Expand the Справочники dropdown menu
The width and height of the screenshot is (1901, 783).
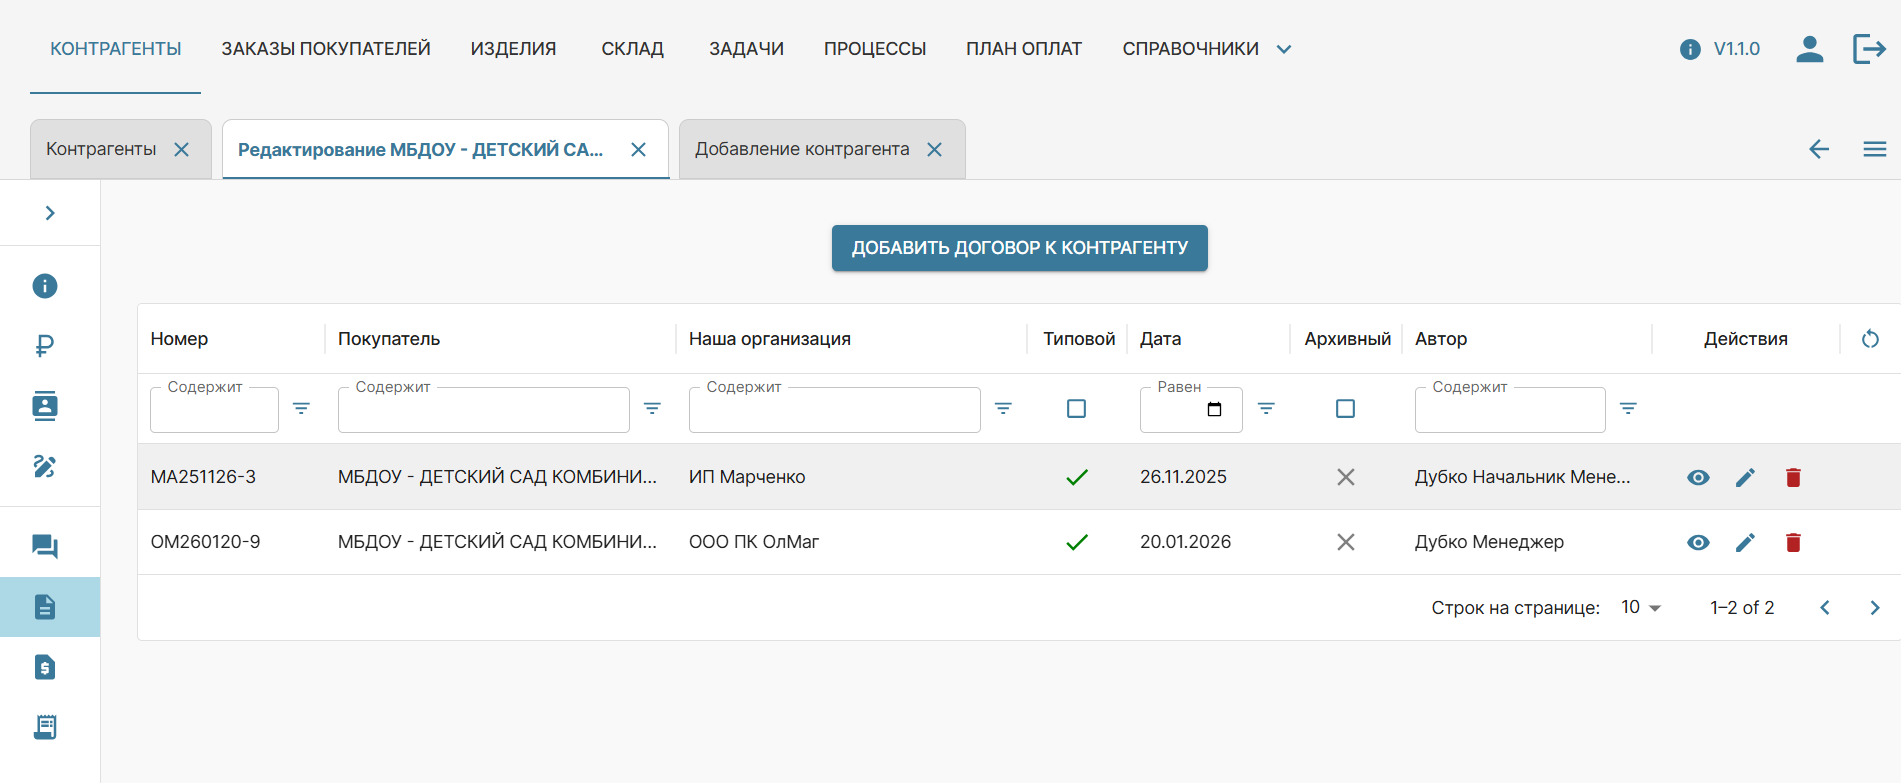click(1206, 49)
